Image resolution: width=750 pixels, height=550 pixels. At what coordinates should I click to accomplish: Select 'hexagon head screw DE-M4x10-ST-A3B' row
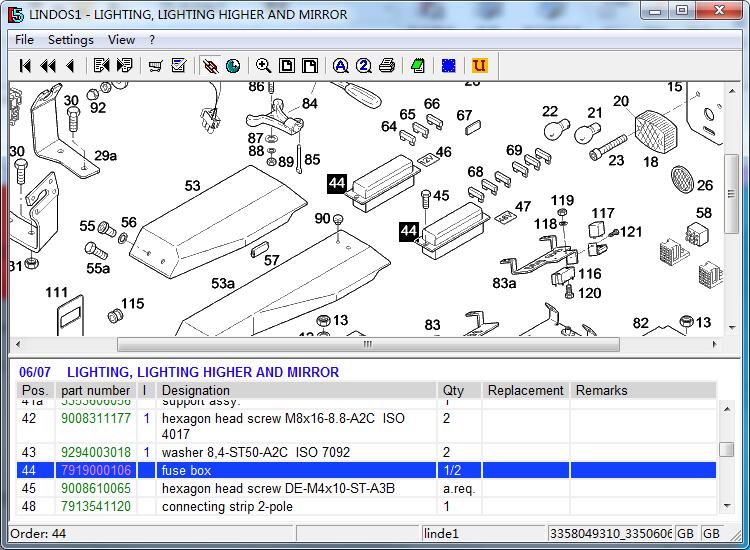(366, 488)
